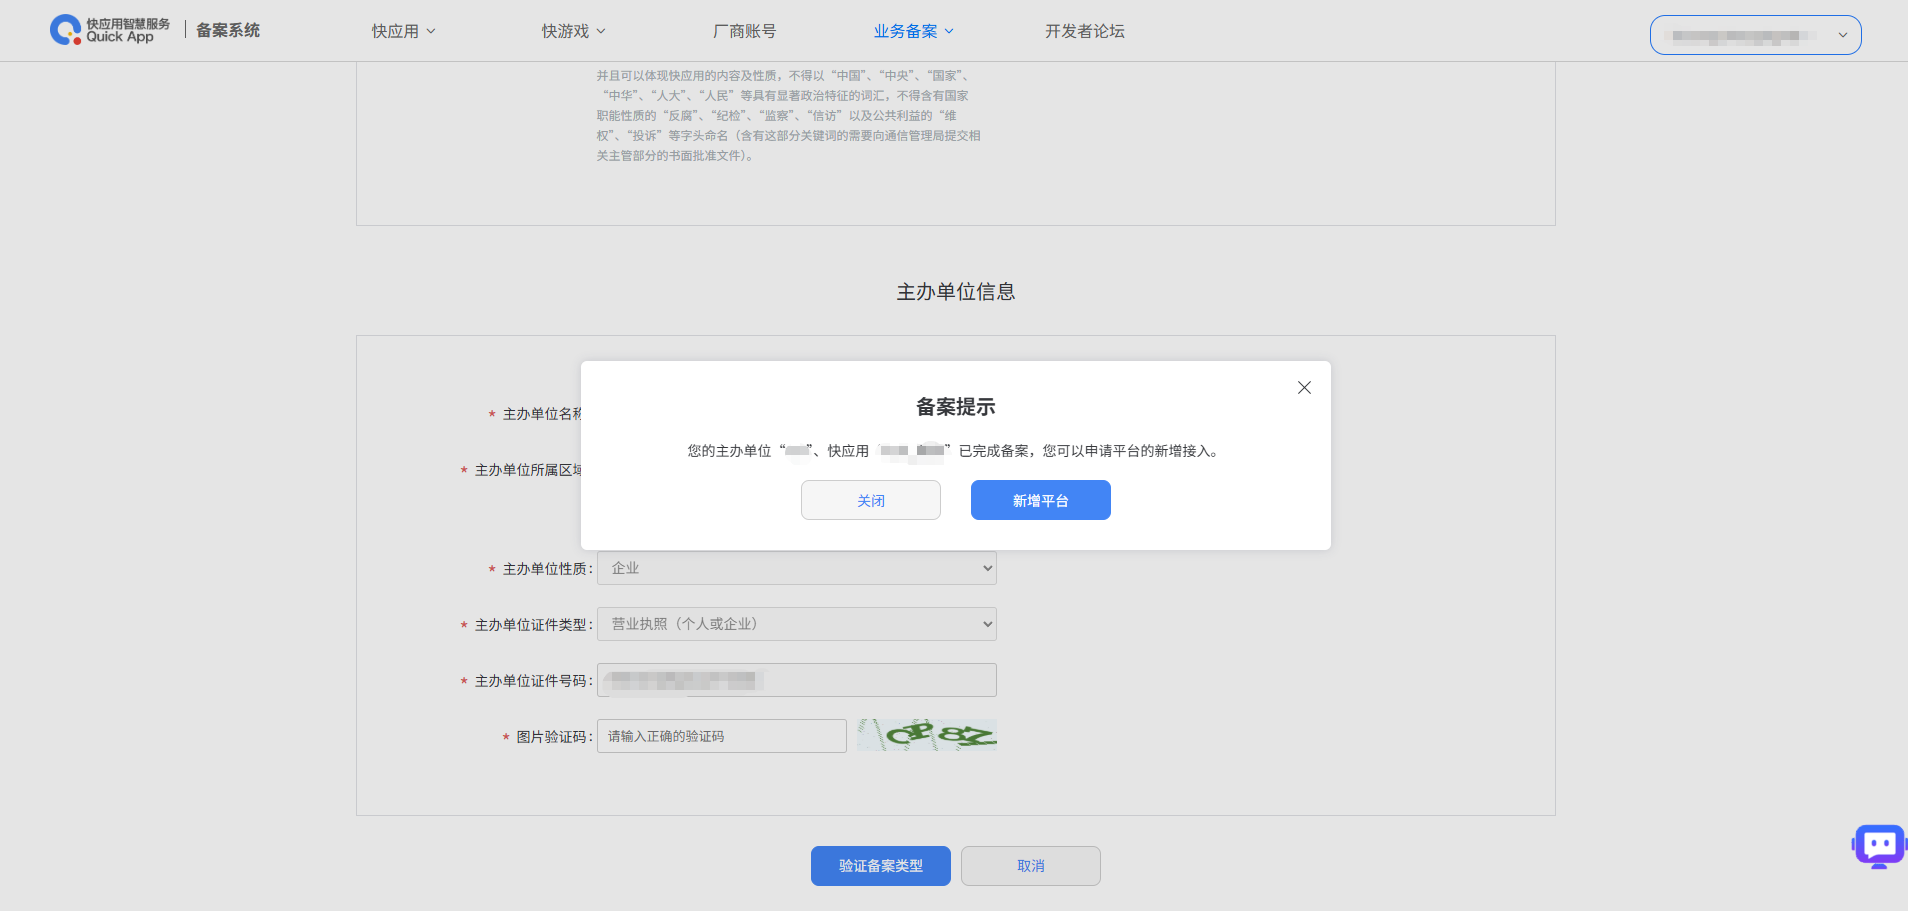
Task: Click the 主办单位证件号码 field
Action: coord(796,680)
